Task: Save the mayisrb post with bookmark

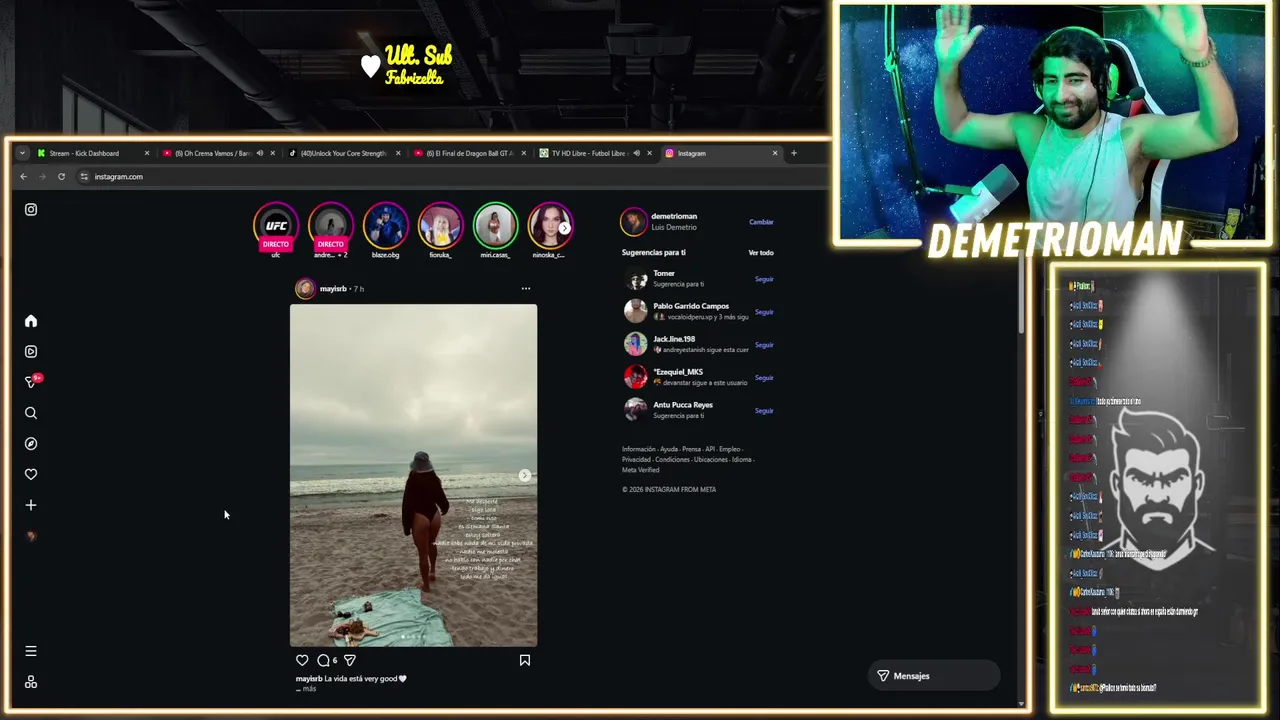Action: click(x=525, y=660)
